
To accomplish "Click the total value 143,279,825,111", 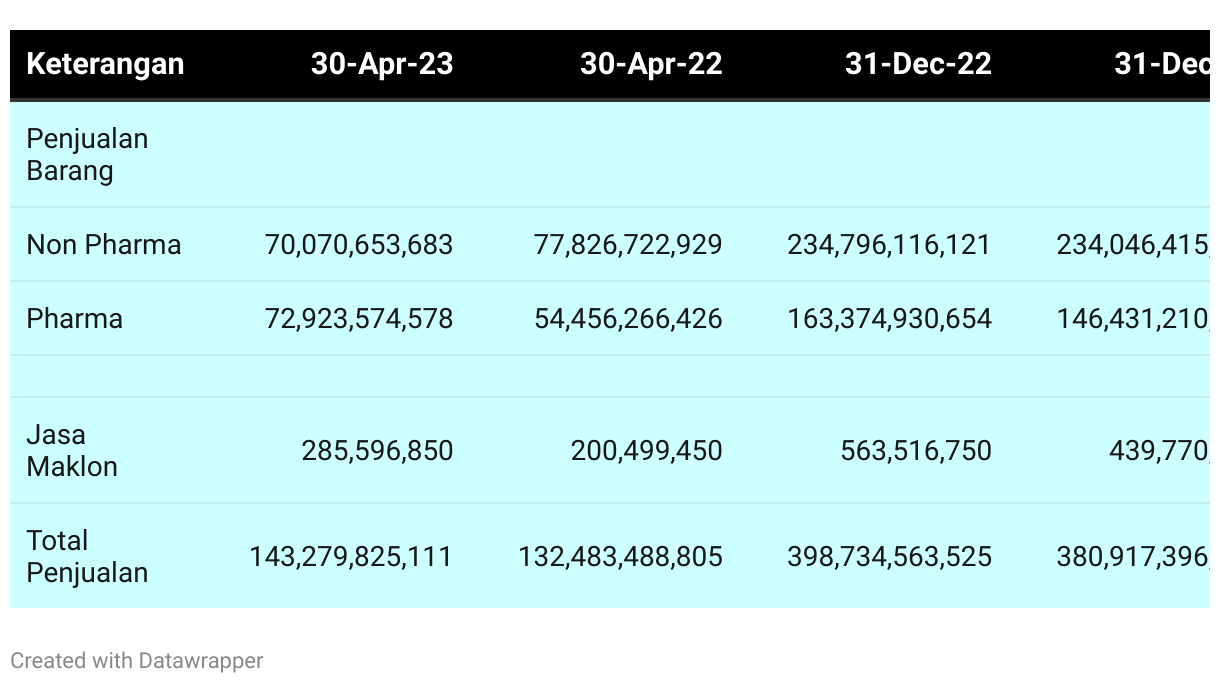I will [351, 556].
